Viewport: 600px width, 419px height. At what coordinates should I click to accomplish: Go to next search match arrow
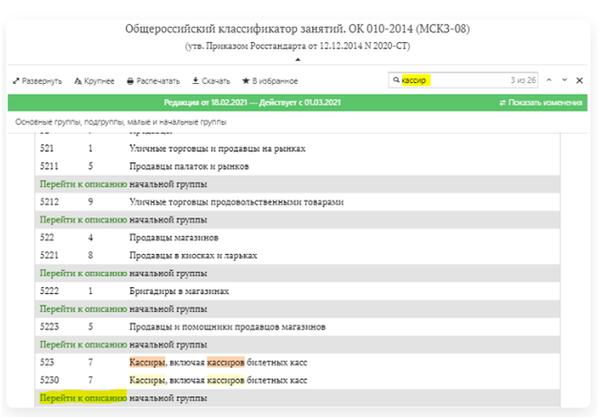pos(565,80)
